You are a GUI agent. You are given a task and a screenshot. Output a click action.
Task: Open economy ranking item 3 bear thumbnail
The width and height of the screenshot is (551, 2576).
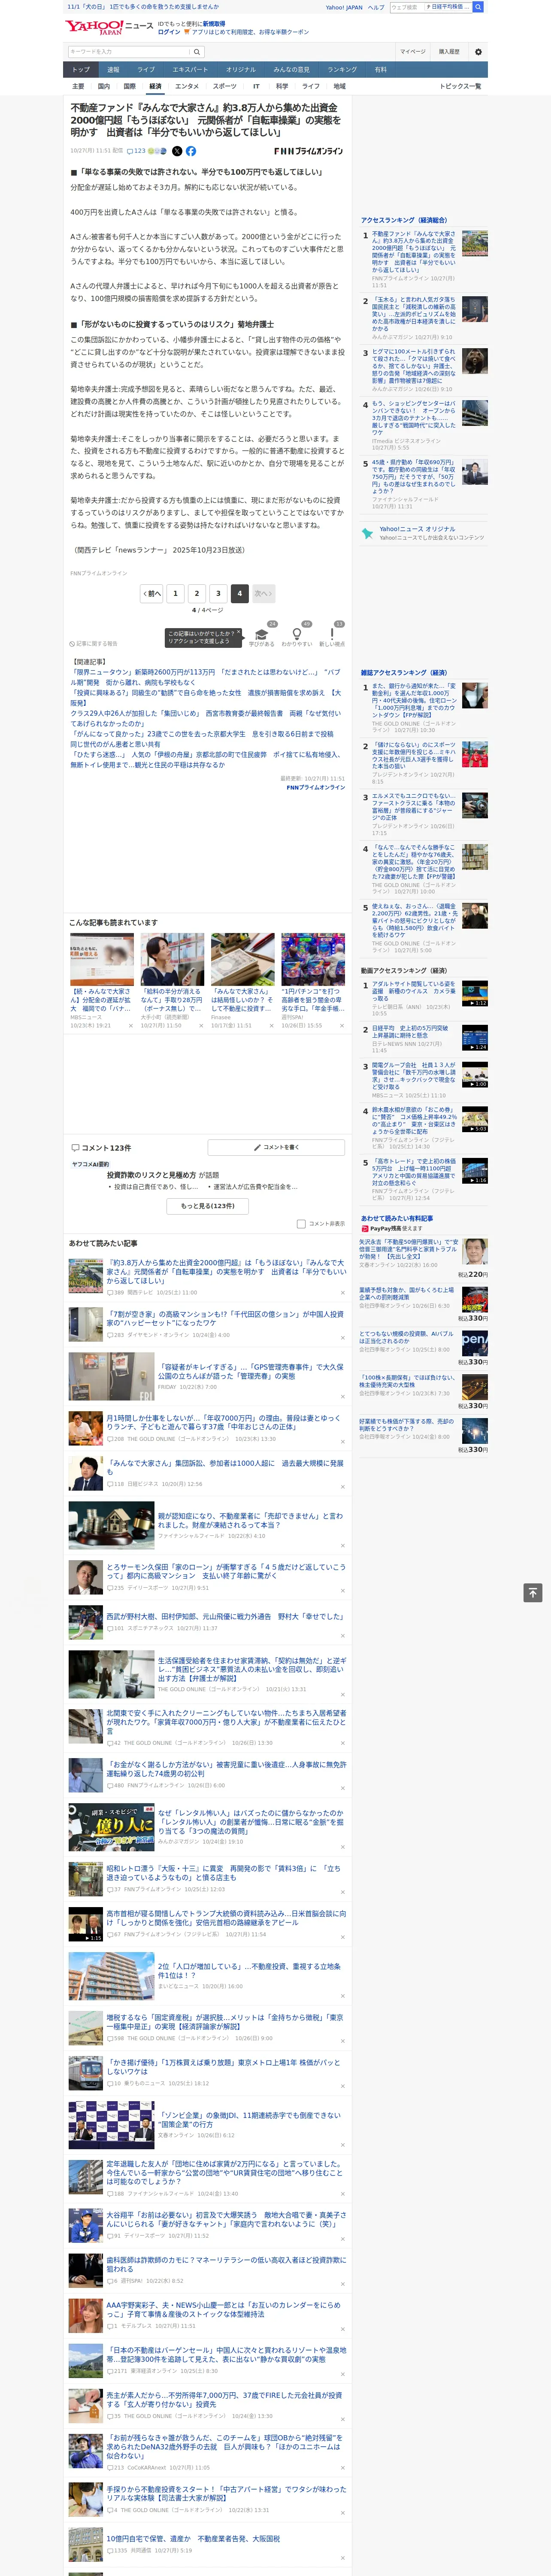point(474,361)
